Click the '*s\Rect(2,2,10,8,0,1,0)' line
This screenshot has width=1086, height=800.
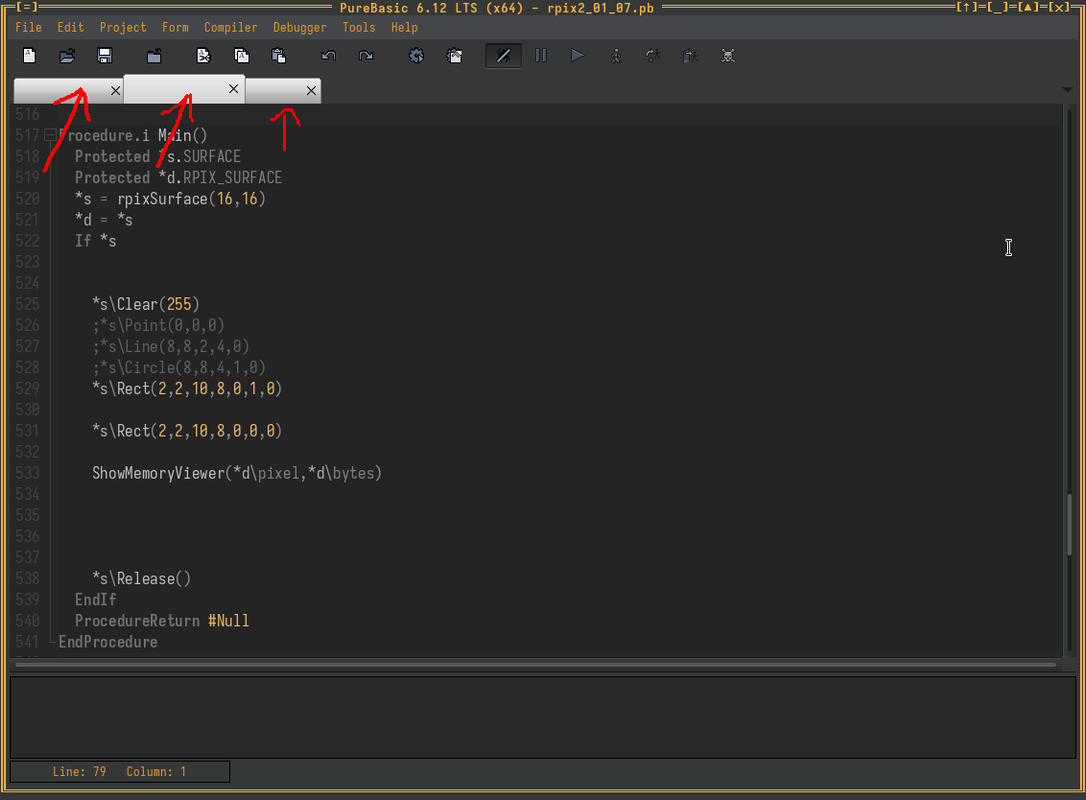pyautogui.click(x=187, y=389)
